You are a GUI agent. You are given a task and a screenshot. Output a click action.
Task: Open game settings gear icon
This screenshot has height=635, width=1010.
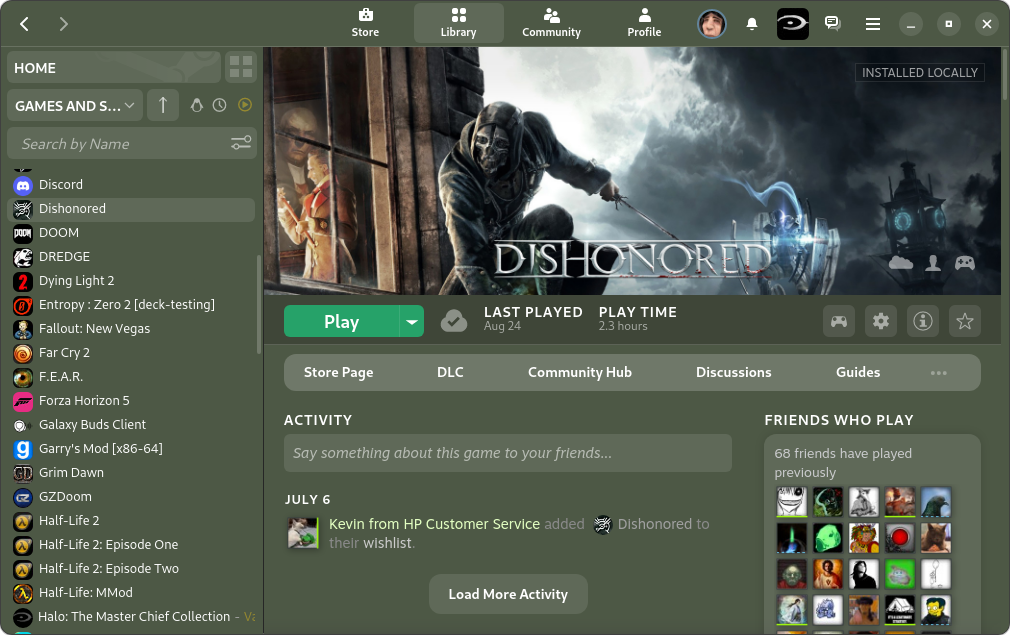tap(881, 321)
